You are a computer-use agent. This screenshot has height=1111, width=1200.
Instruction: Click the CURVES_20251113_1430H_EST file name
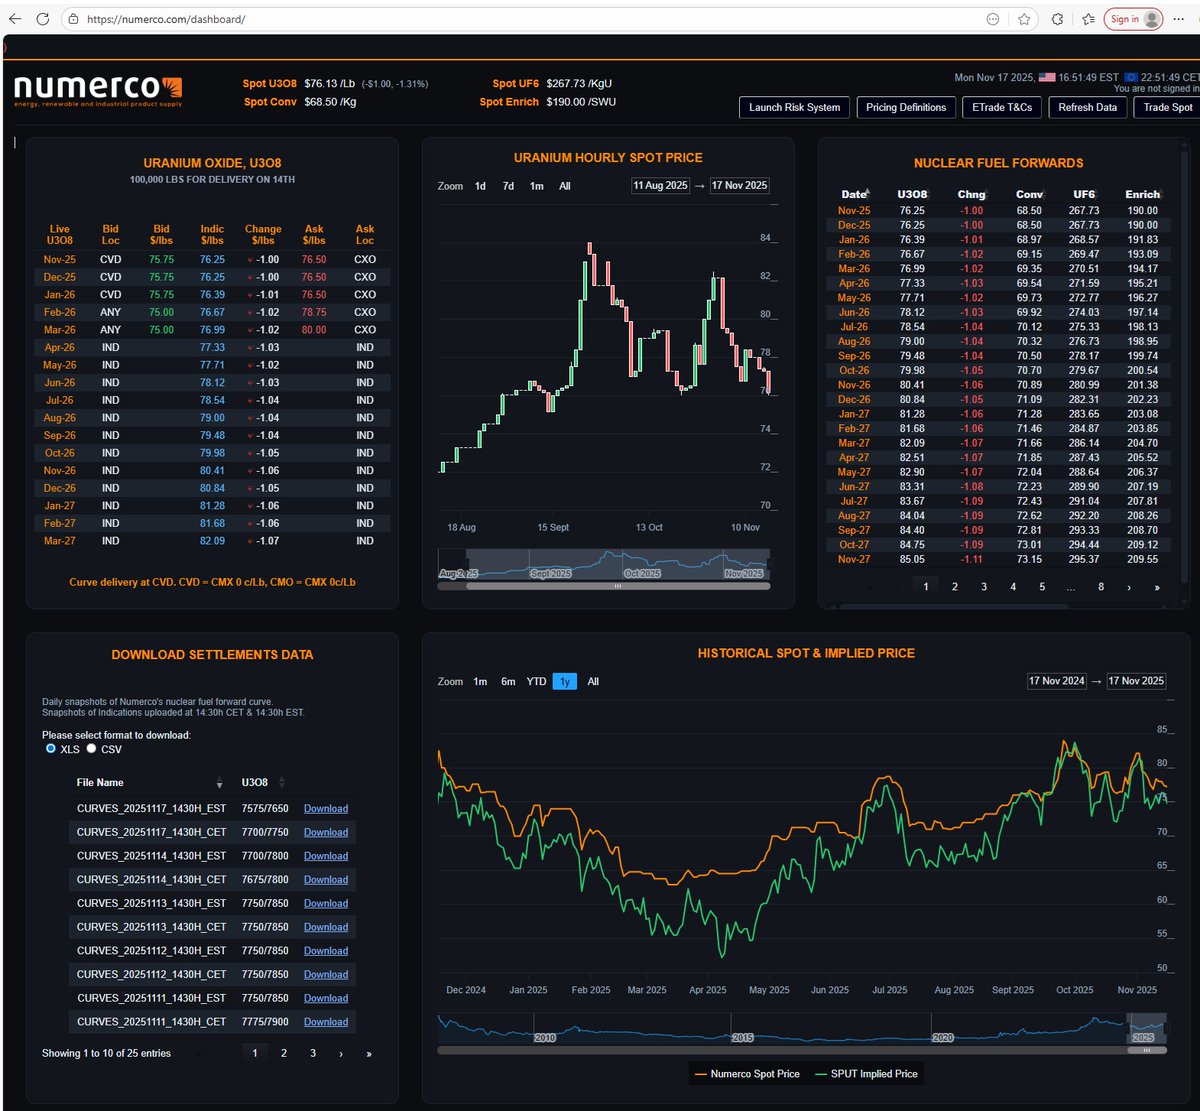pos(152,903)
